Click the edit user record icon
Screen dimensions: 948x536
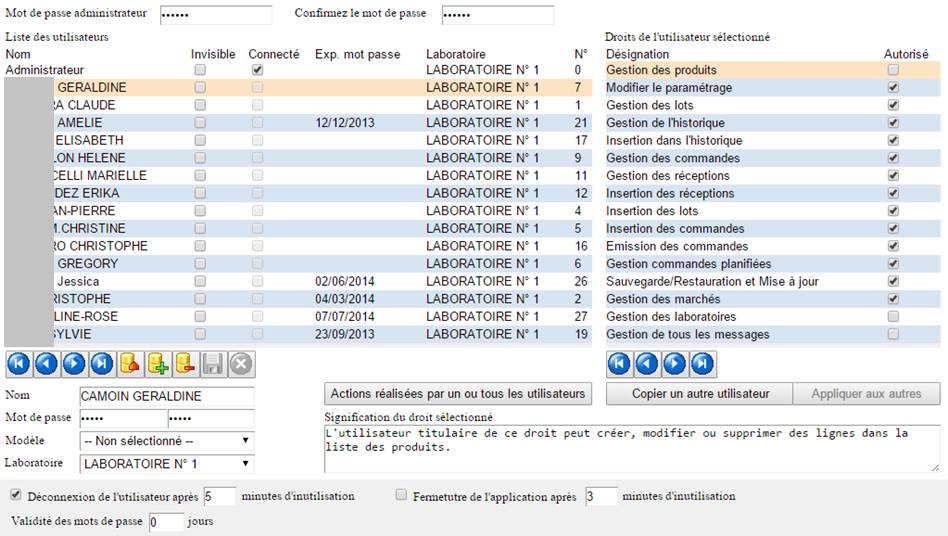(130, 364)
